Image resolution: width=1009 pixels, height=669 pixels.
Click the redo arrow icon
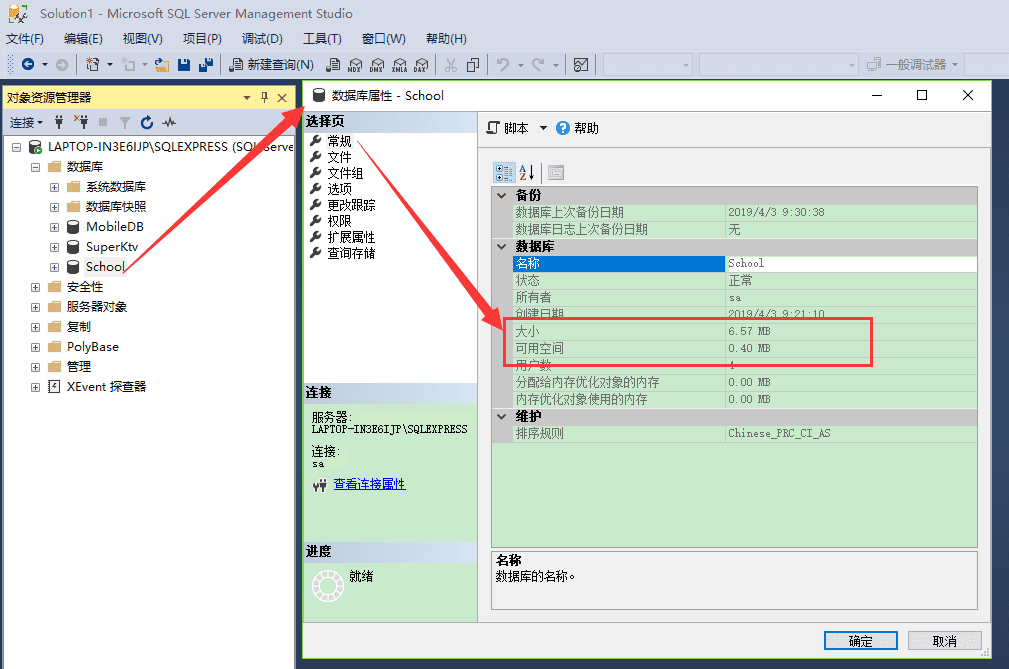pyautogui.click(x=538, y=64)
